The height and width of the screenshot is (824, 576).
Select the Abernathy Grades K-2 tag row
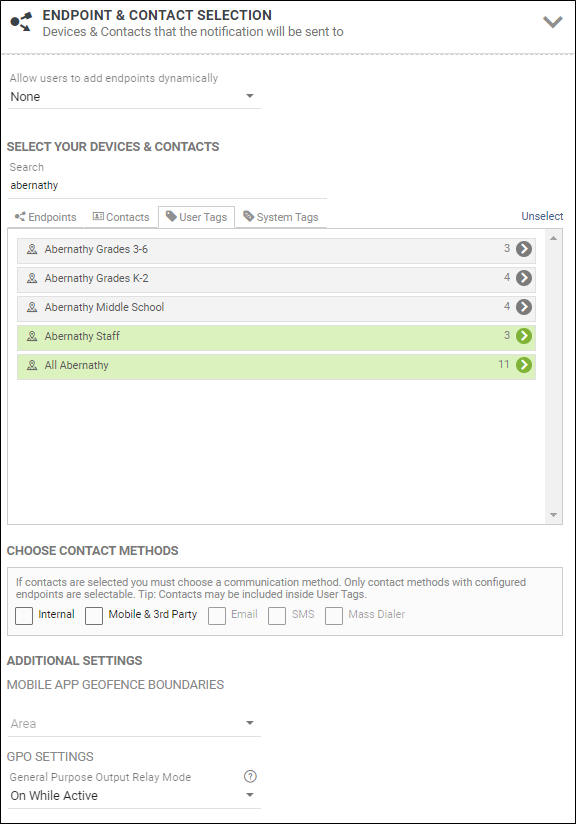(276, 278)
